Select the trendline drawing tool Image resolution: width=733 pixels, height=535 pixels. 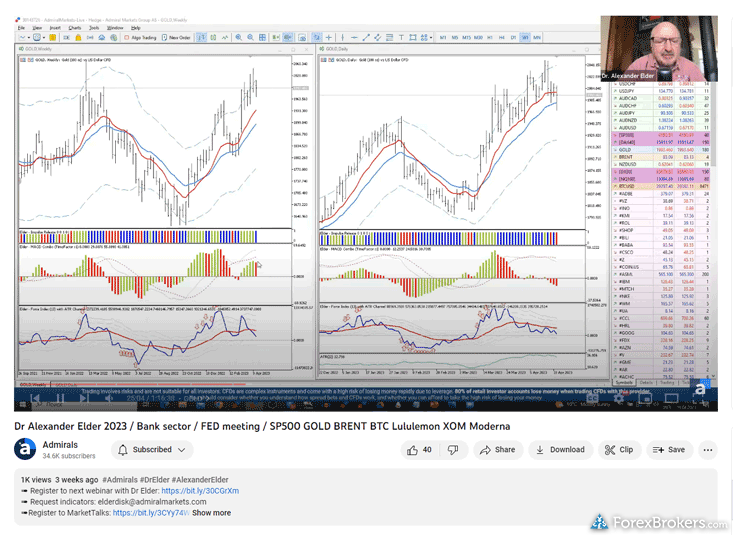366,37
